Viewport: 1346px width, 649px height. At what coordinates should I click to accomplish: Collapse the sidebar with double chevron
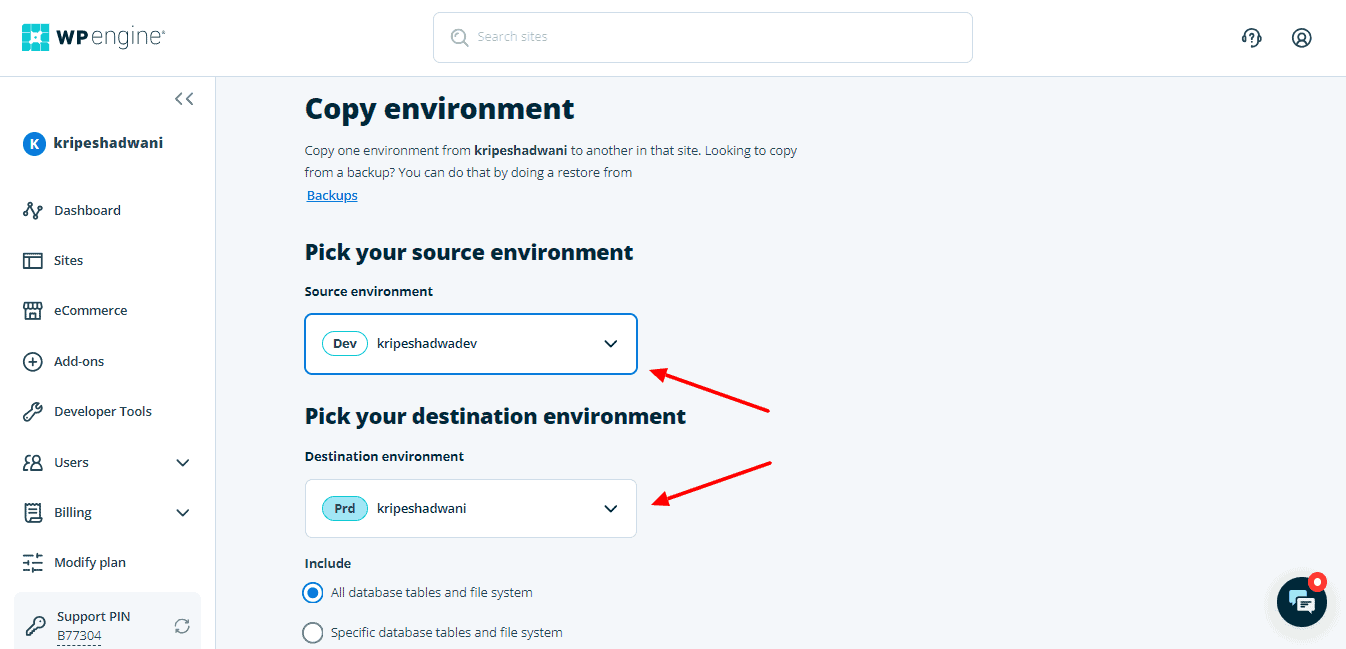[184, 99]
